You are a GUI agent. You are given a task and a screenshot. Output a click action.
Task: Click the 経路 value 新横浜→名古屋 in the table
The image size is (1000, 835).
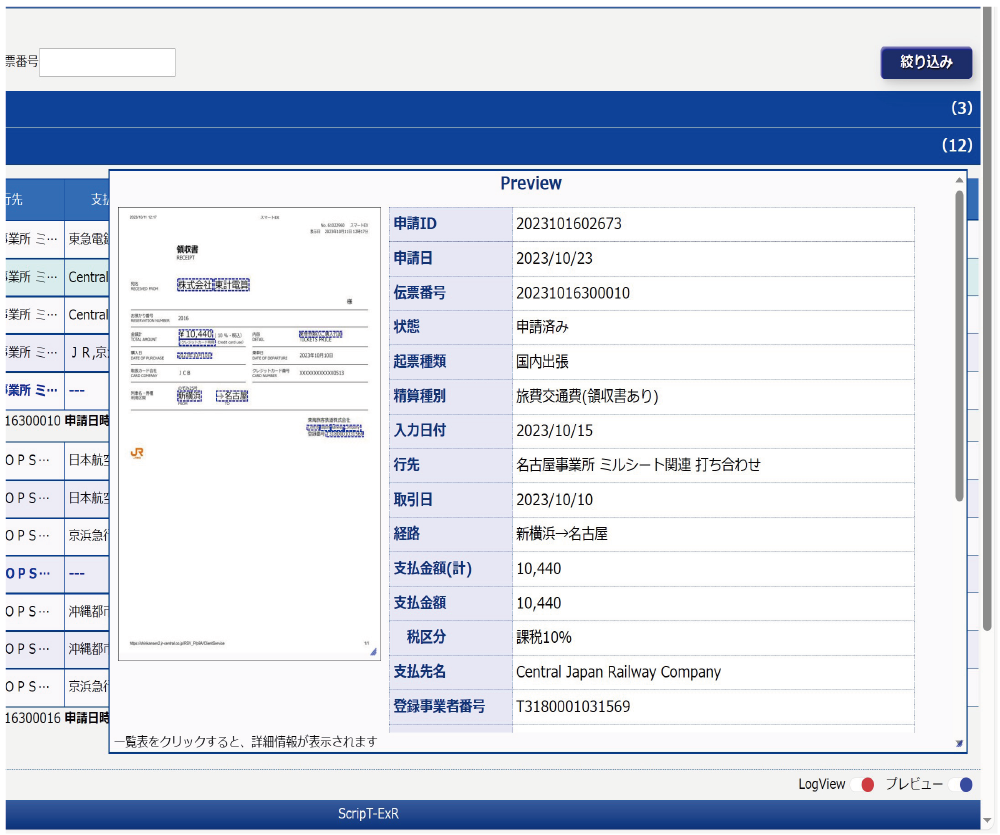[562, 534]
